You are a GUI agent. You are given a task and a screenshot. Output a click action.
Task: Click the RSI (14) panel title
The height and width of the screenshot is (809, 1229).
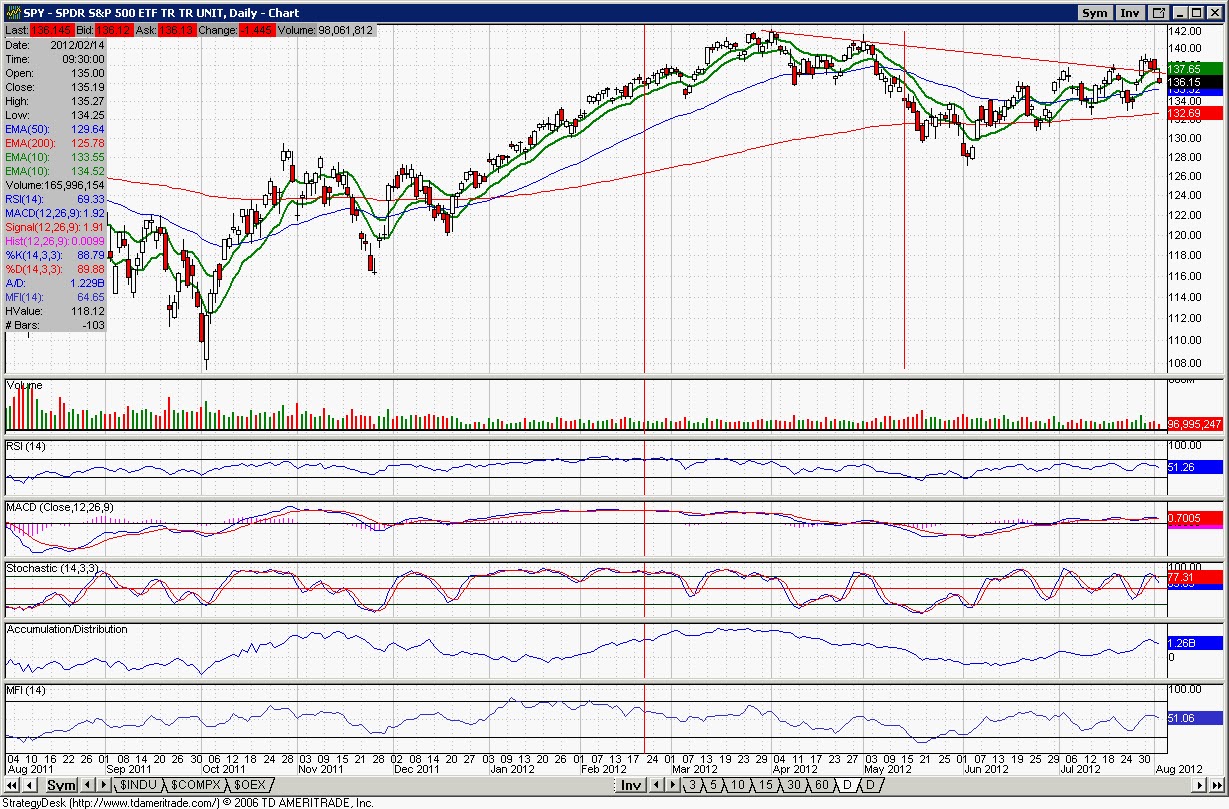click(x=27, y=445)
